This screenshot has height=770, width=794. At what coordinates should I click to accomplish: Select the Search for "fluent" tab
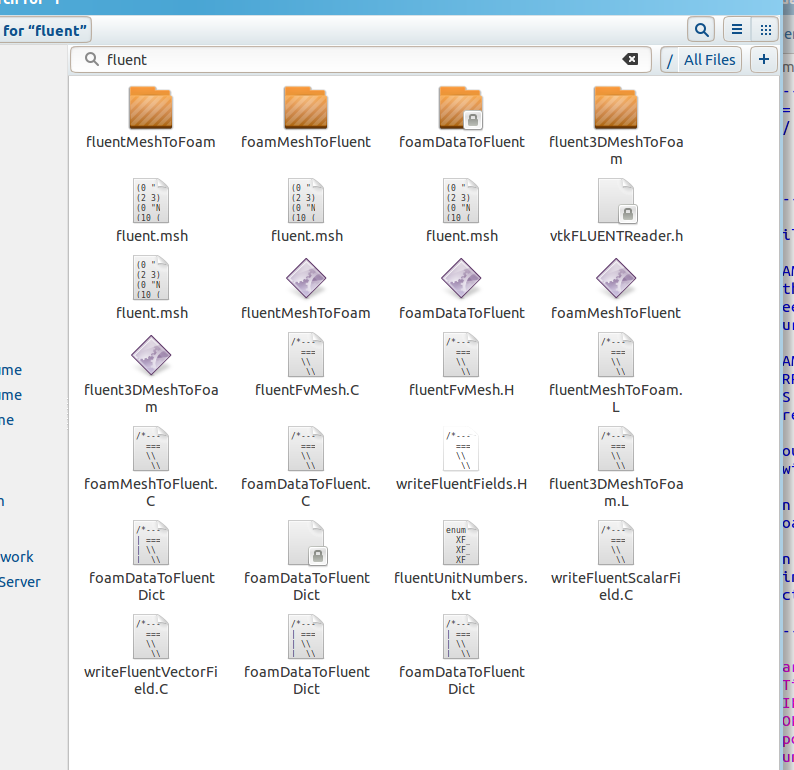pyautogui.click(x=45, y=30)
